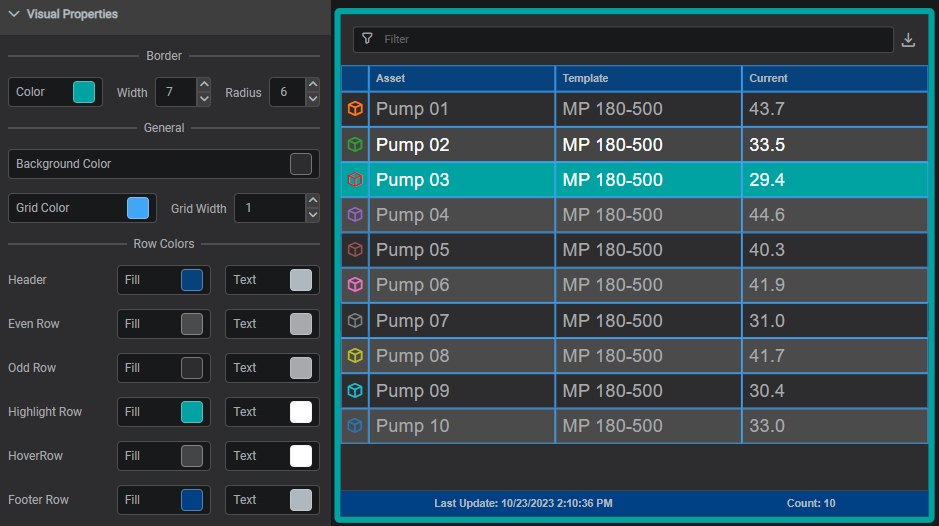Viewport: 939px width, 526px height.
Task: Select the Pump 03 asset cell
Action: [x=462, y=180]
